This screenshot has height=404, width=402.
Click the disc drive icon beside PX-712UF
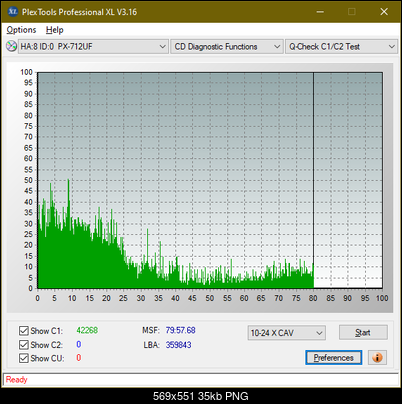[11, 46]
